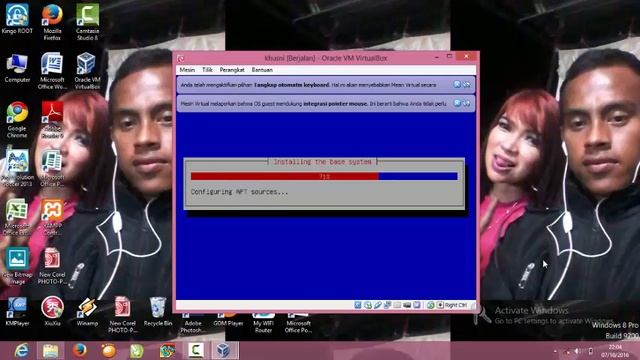
Task: Dismiss the keyboard capture notification with its last icon
Action: tap(467, 84)
